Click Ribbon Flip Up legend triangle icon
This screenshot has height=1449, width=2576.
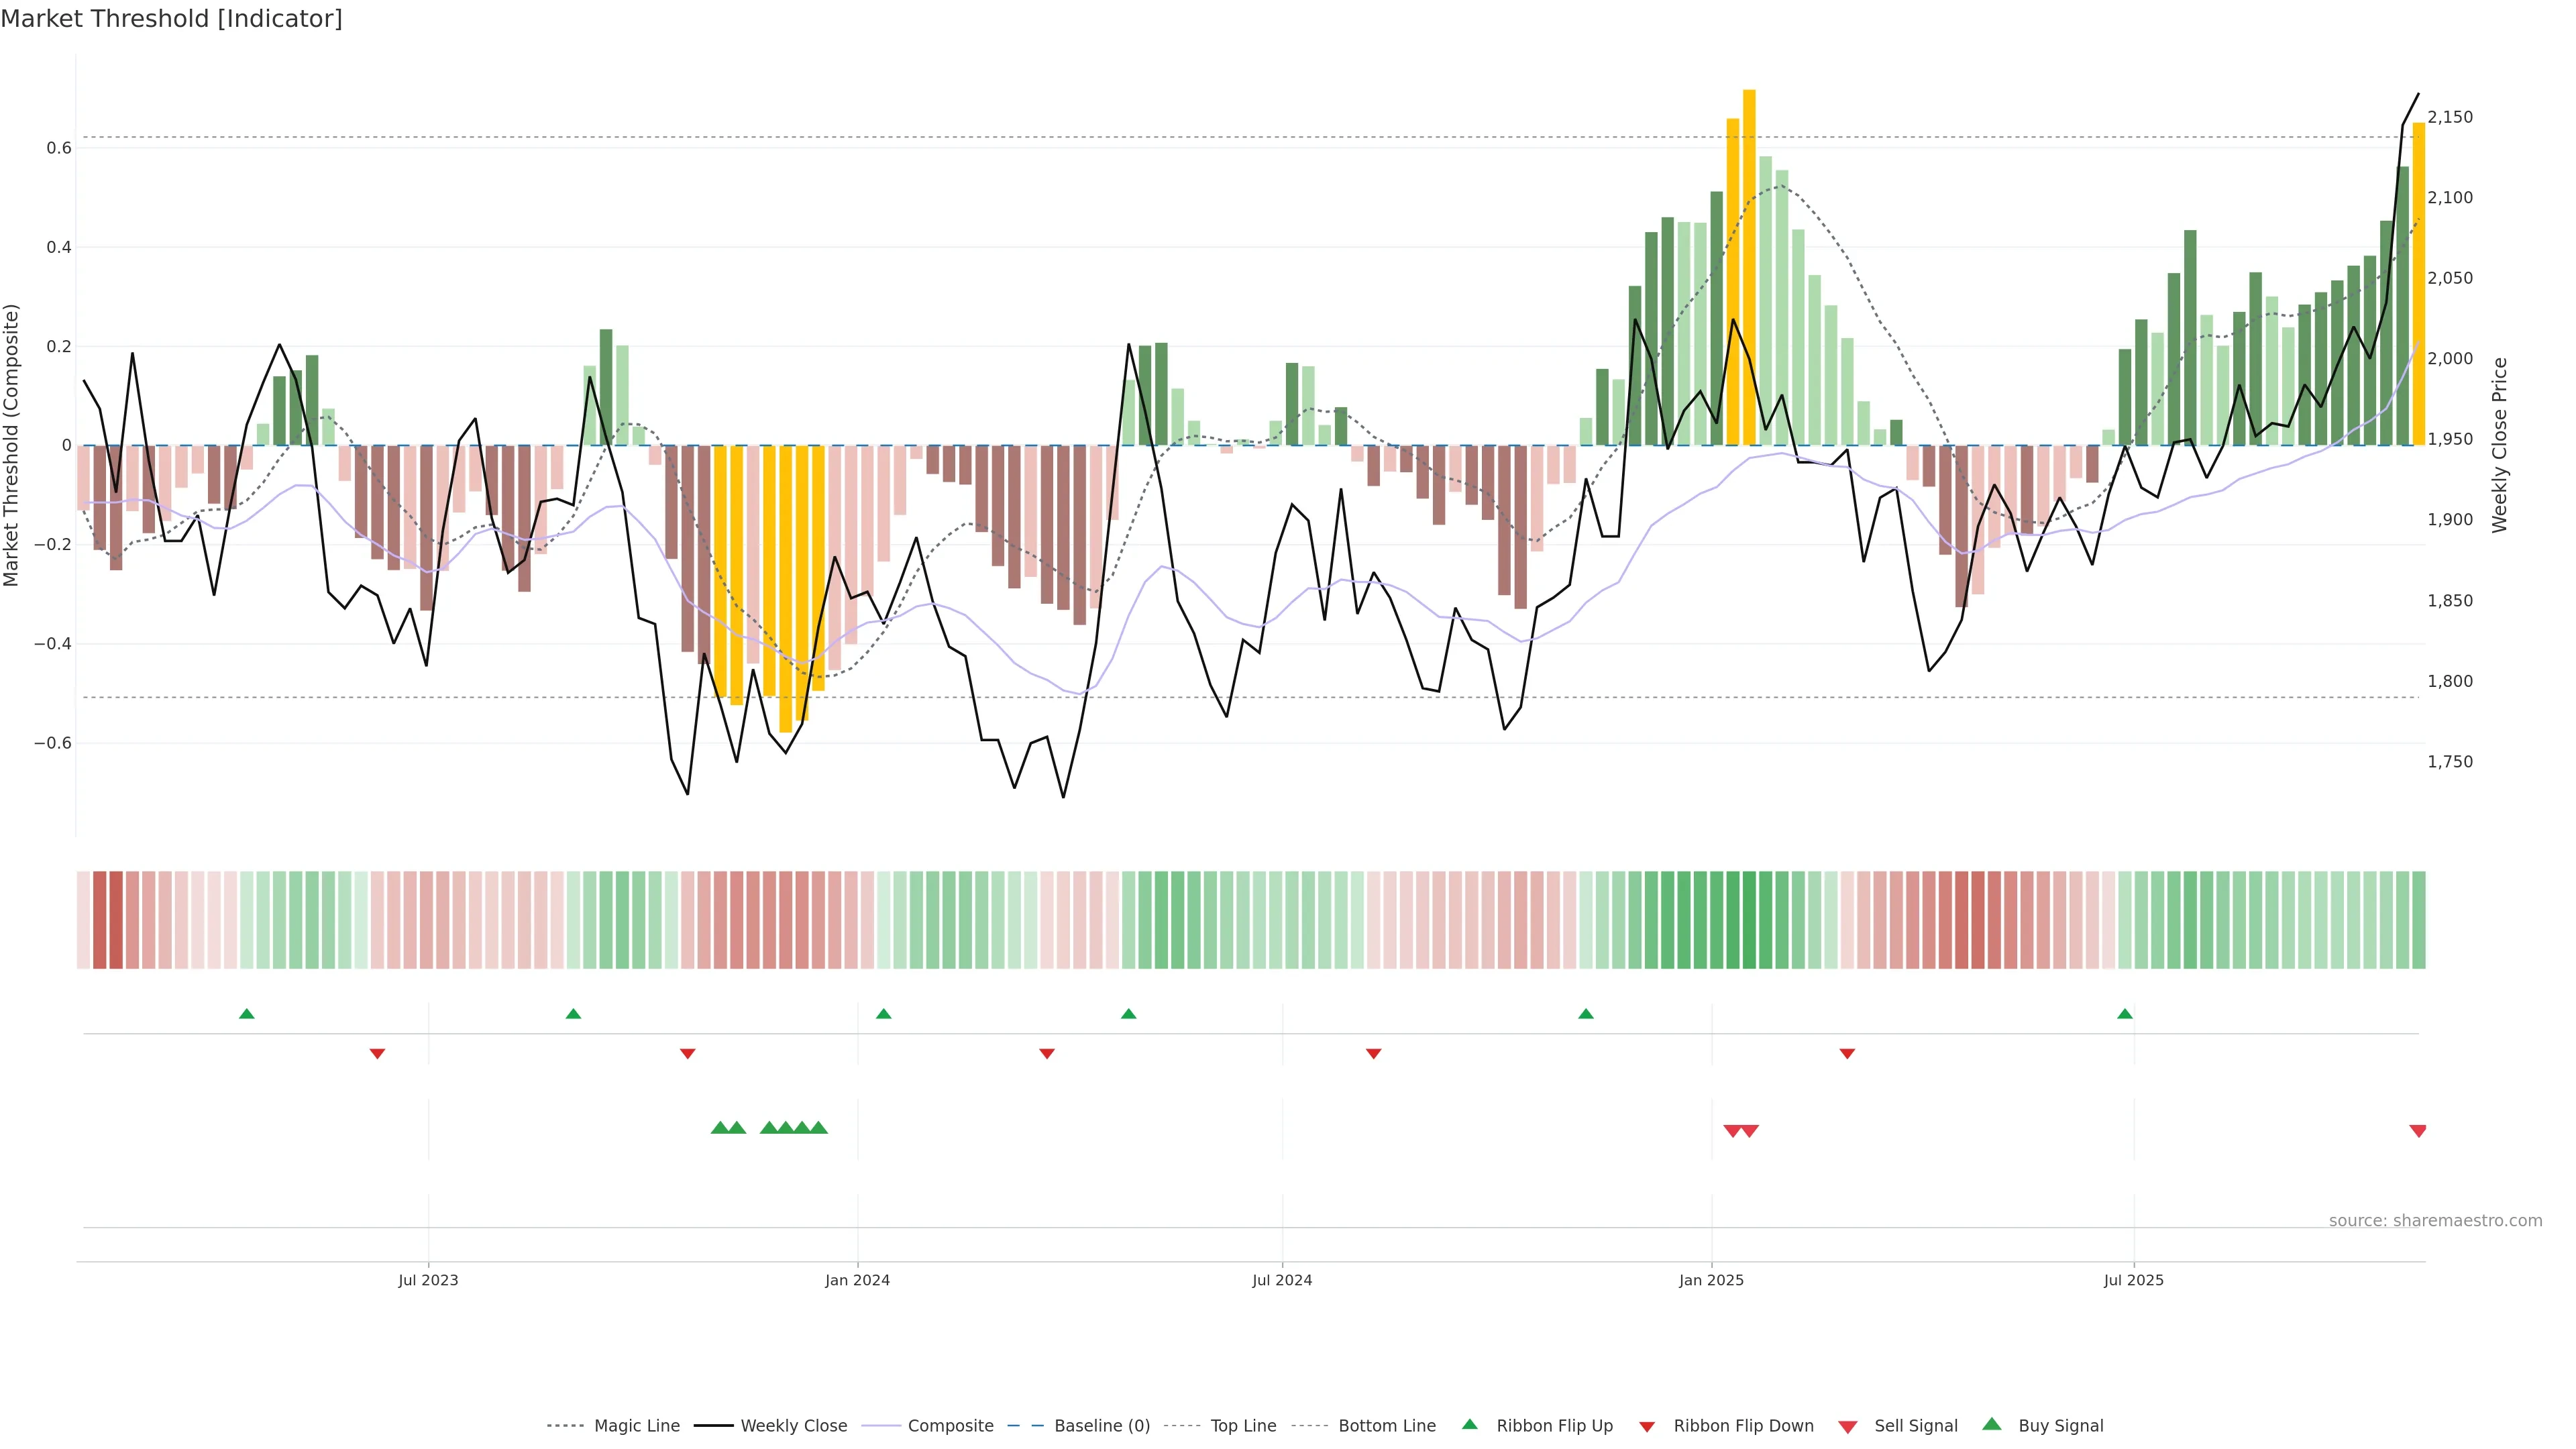point(1469,1425)
